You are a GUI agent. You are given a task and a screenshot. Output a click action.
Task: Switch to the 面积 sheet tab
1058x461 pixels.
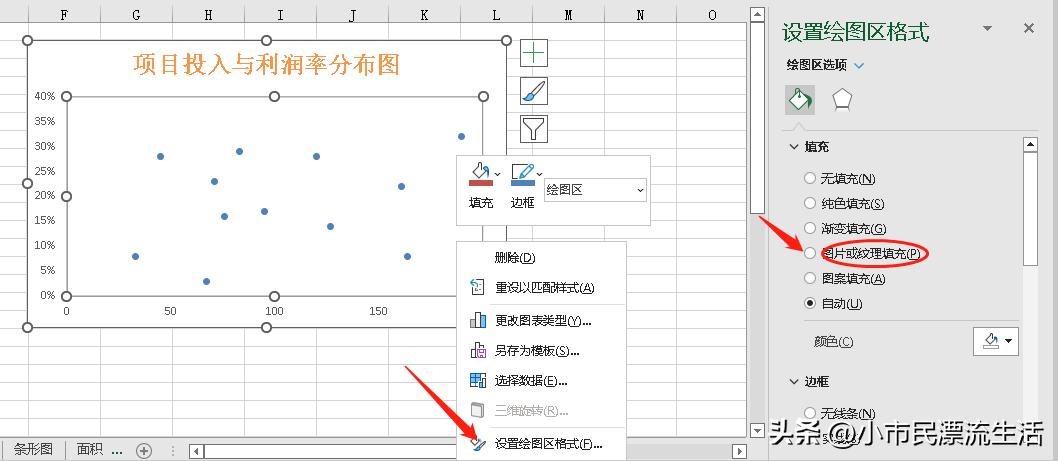pyautogui.click(x=89, y=450)
